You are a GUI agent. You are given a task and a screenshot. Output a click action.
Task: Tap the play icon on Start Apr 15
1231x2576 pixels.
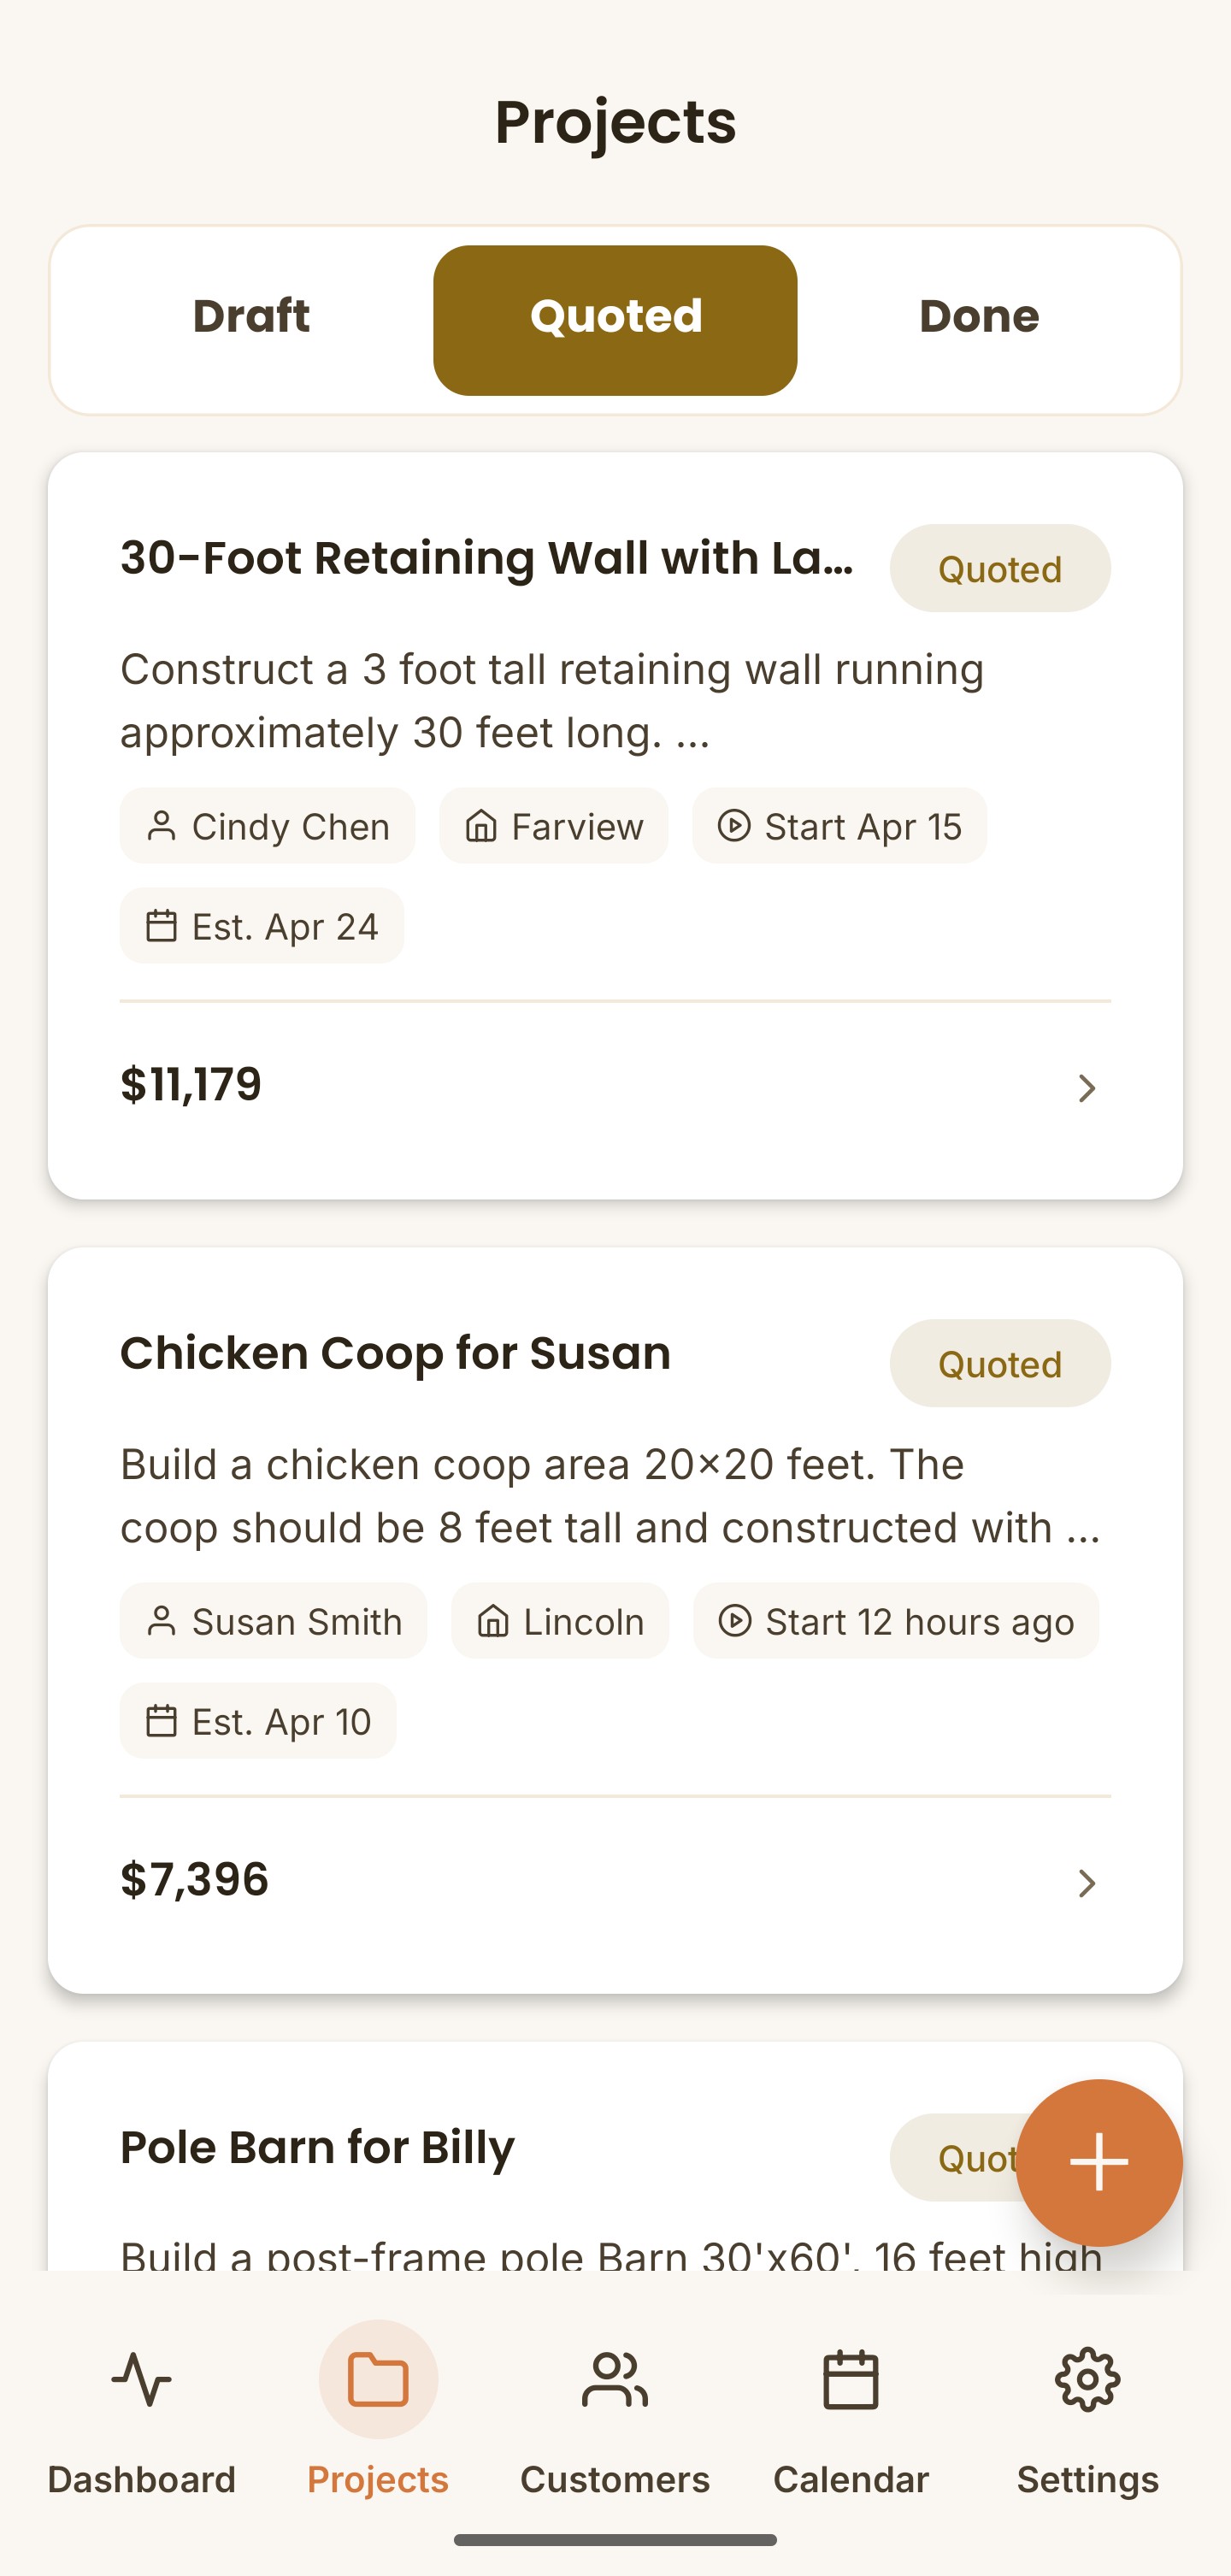(x=734, y=826)
